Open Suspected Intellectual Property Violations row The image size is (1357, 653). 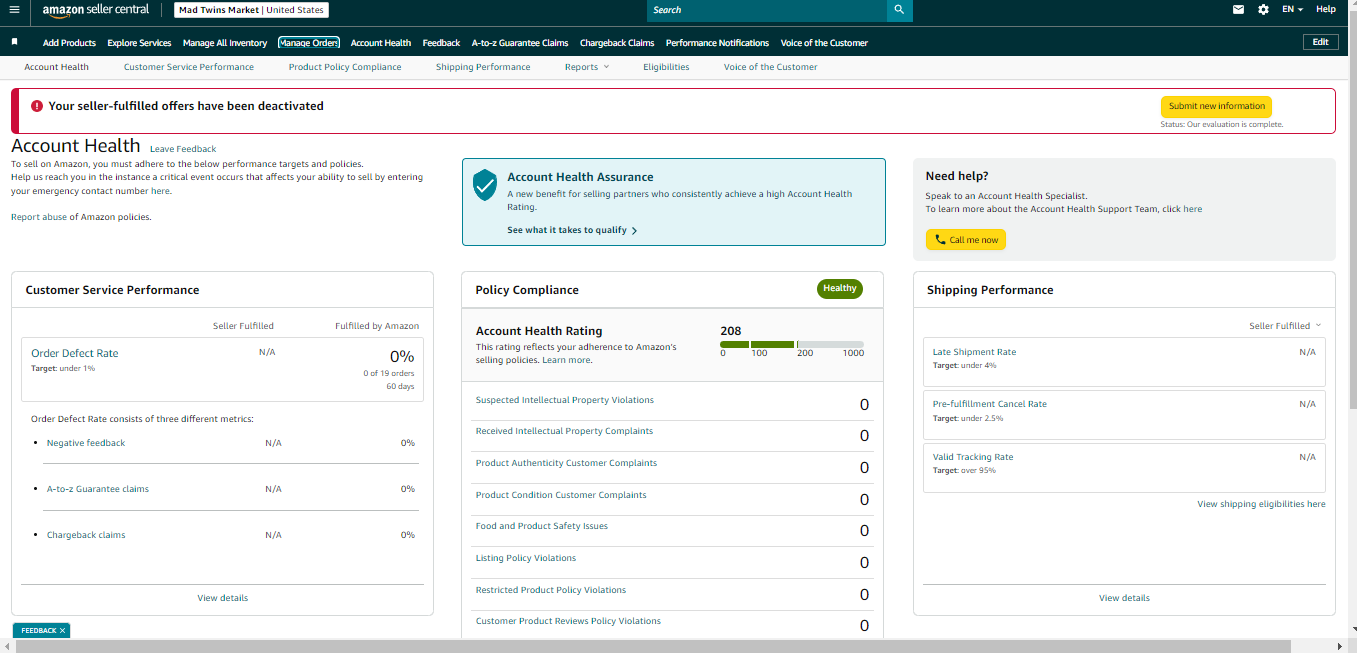click(x=672, y=404)
